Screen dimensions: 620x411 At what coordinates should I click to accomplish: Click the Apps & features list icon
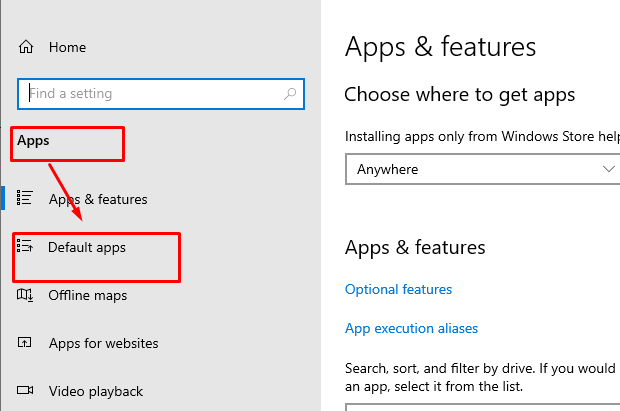26,199
